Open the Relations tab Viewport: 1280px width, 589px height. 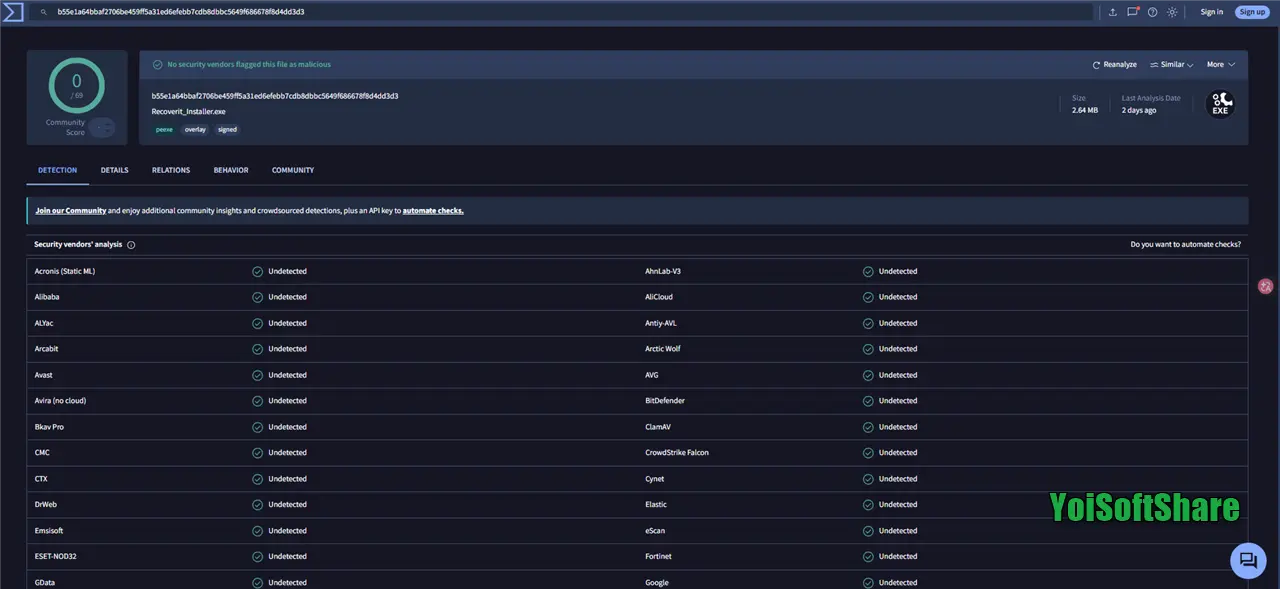(171, 170)
